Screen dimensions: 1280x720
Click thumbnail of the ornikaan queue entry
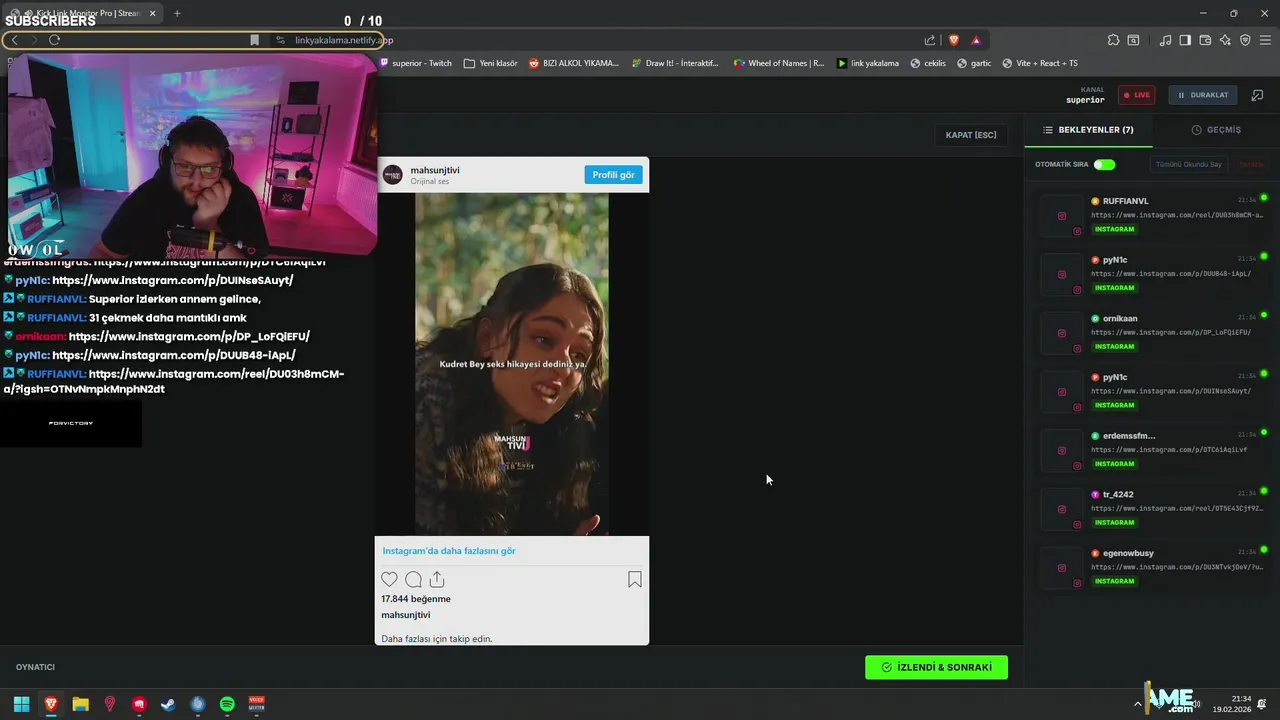[1062, 333]
